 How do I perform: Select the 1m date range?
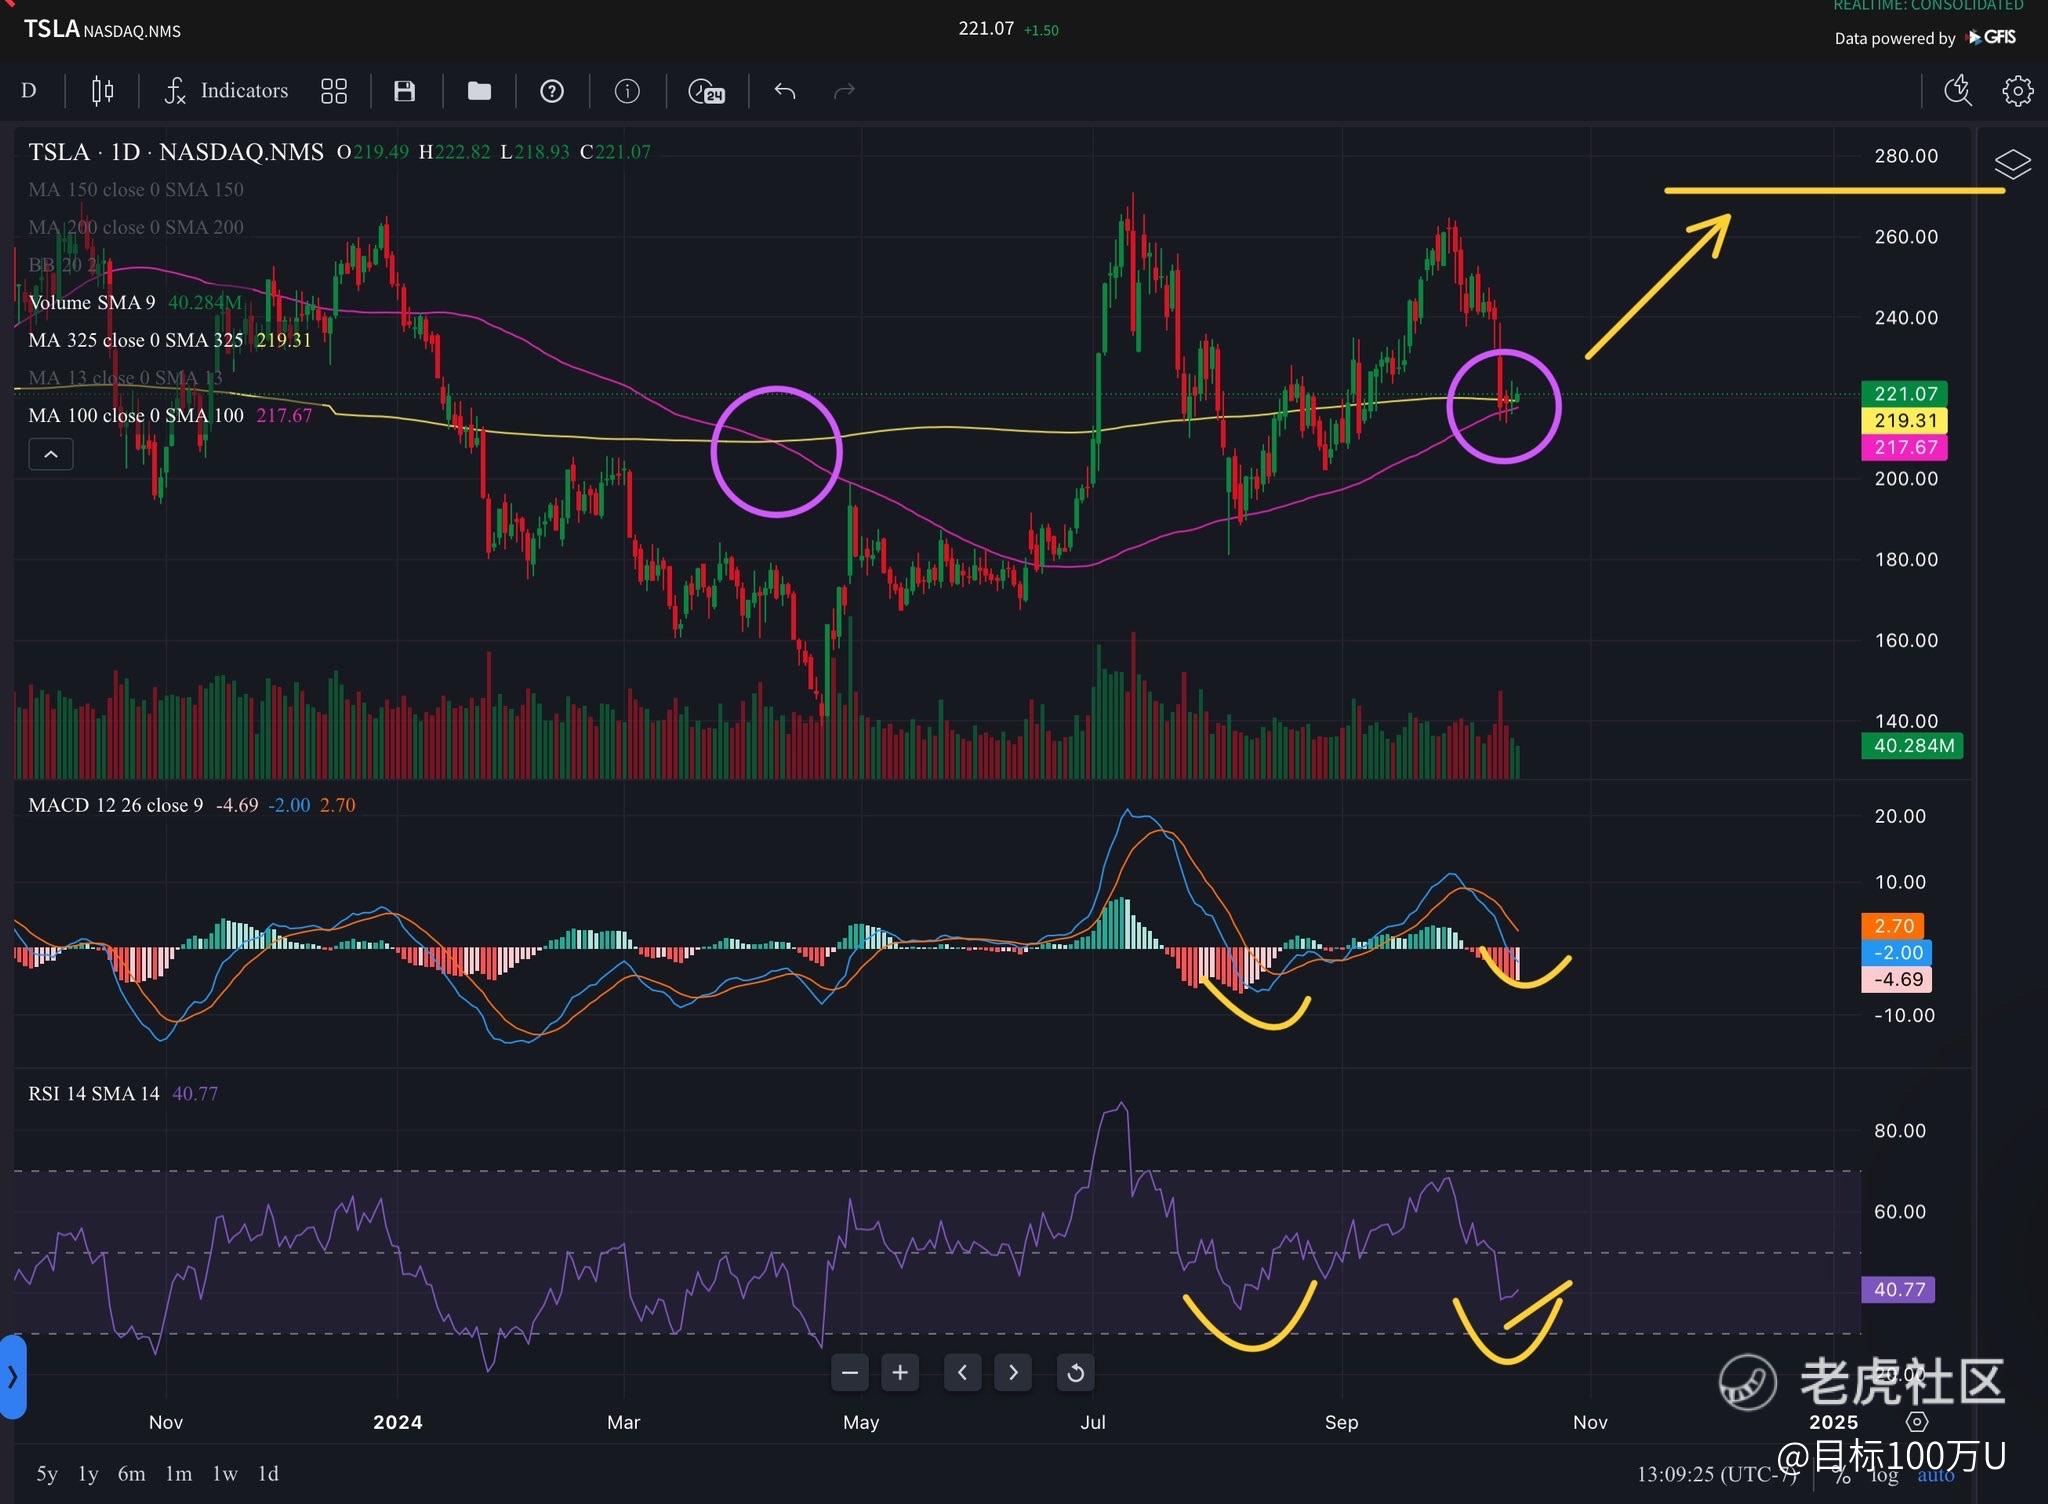(179, 1474)
